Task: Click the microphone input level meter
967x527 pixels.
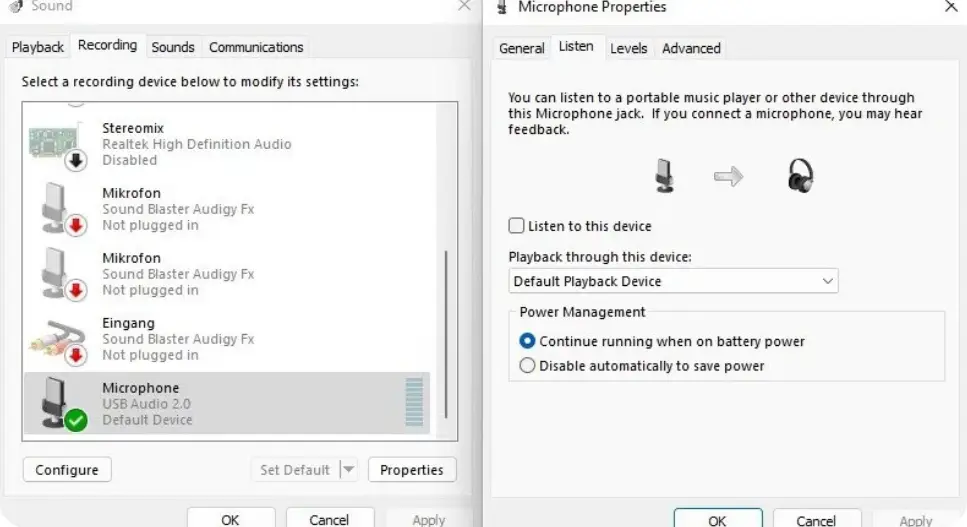Action: (x=414, y=402)
